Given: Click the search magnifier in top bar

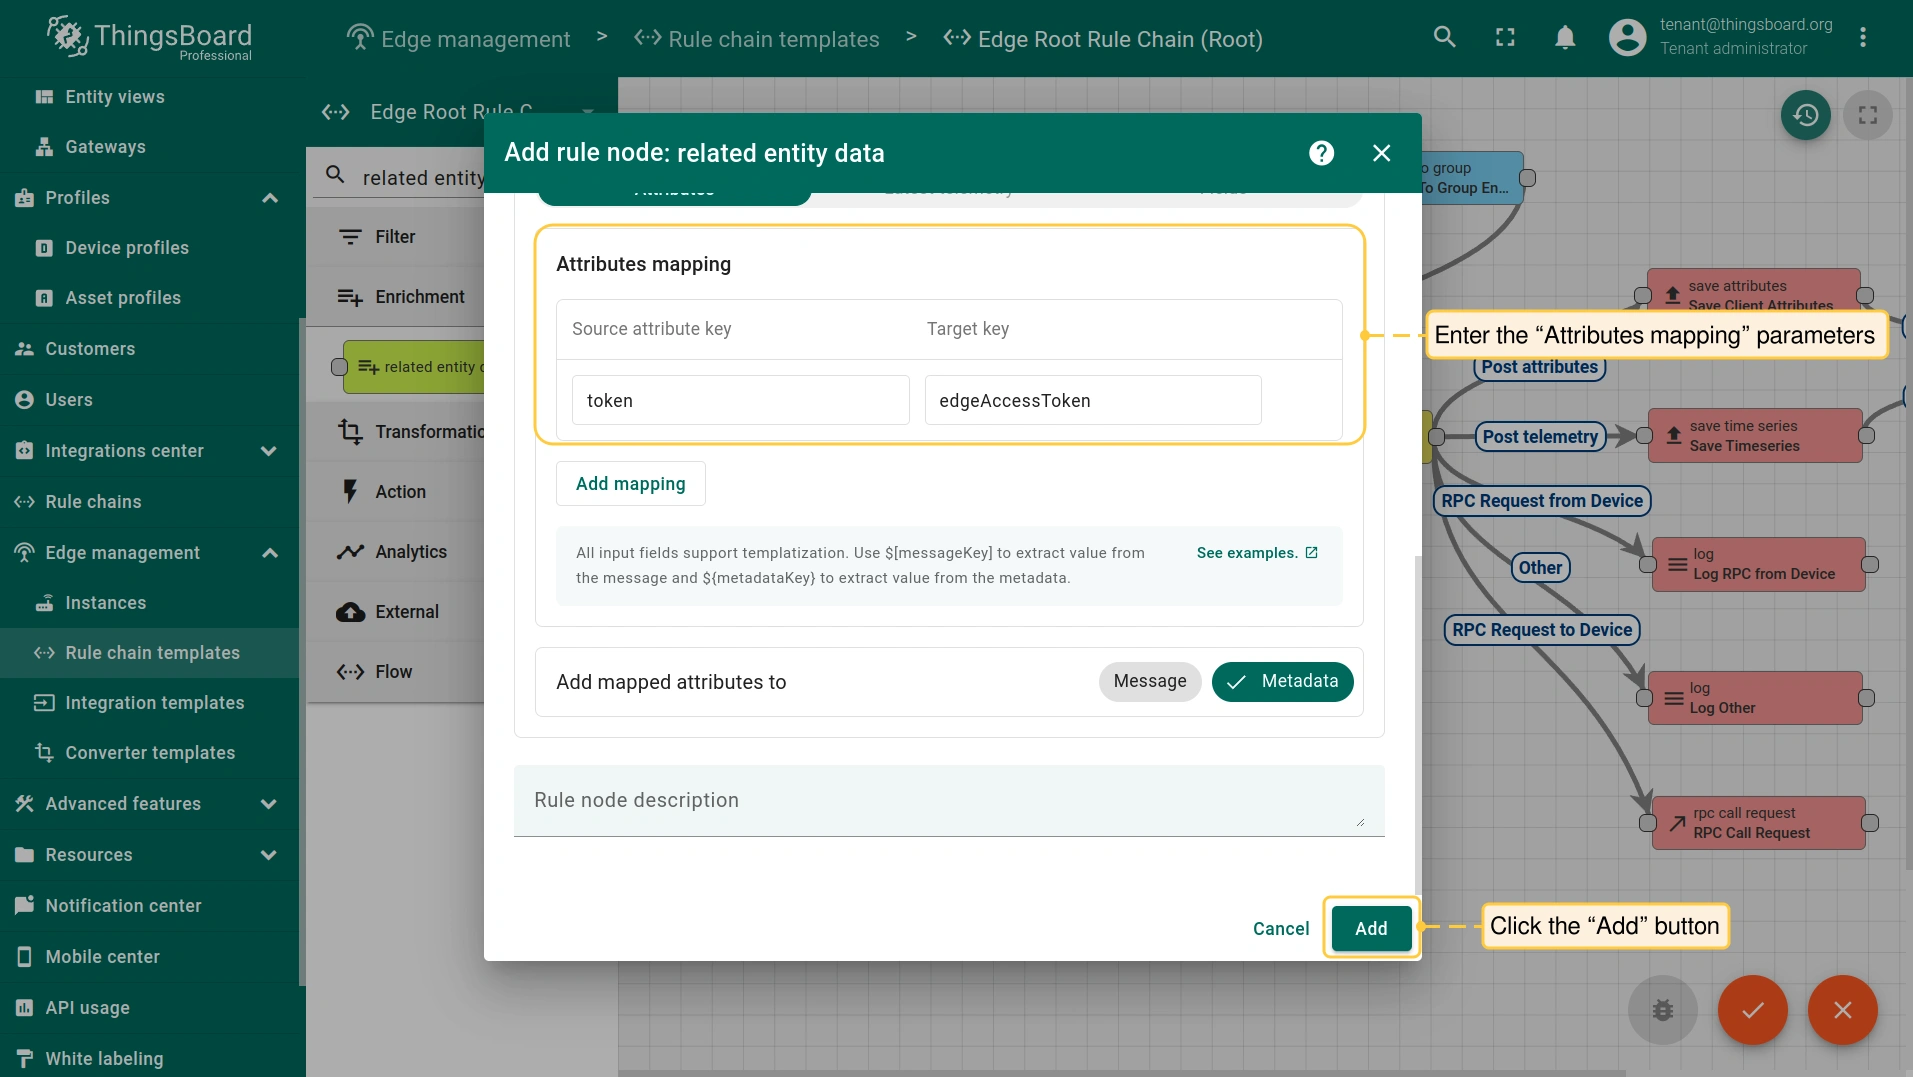Looking at the screenshot, I should coord(1444,38).
